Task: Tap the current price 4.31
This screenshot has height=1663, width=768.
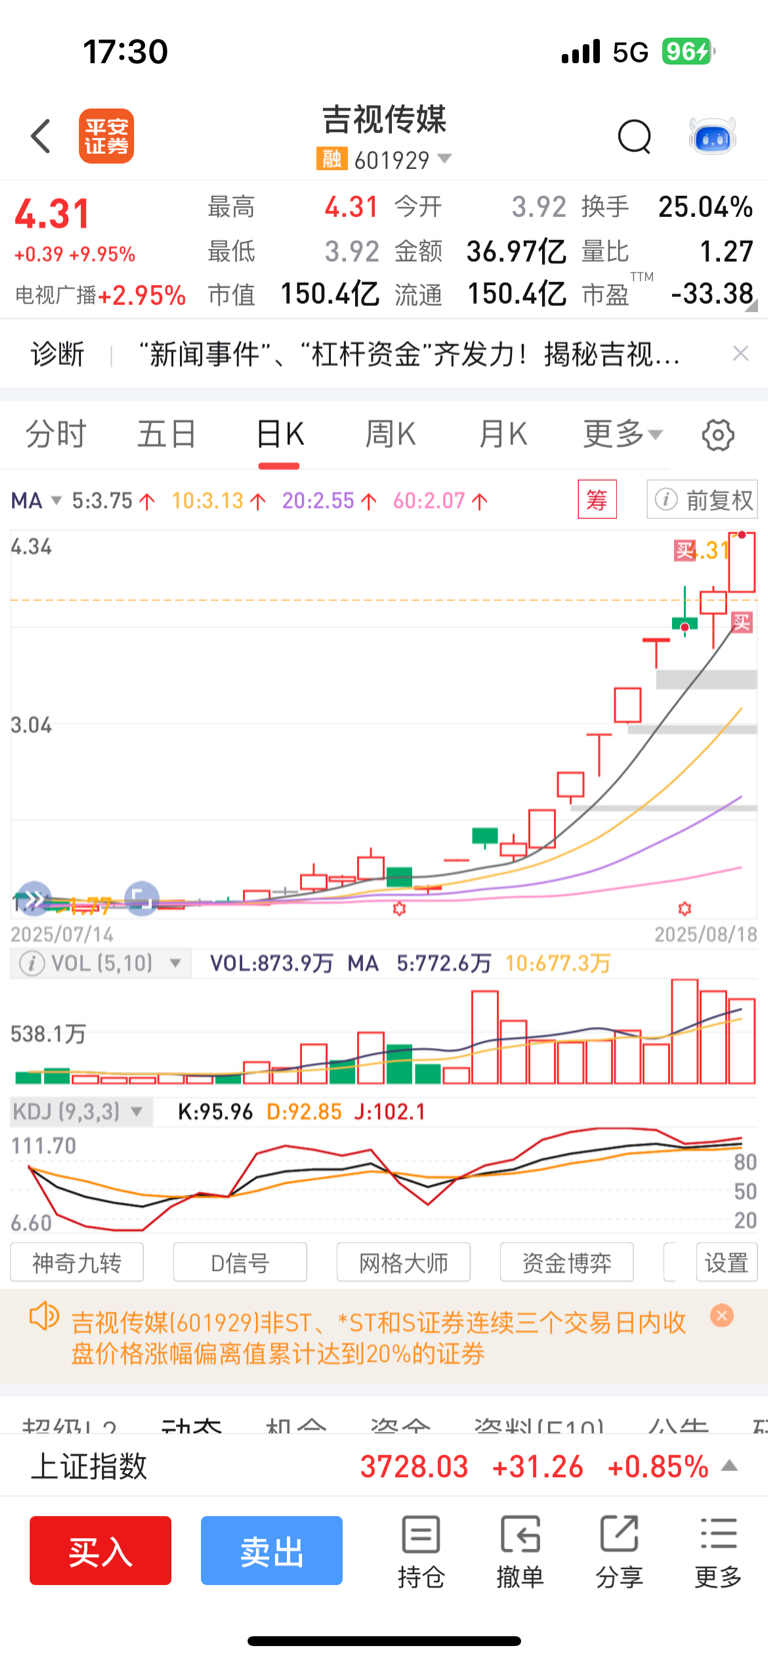Action: [52, 214]
